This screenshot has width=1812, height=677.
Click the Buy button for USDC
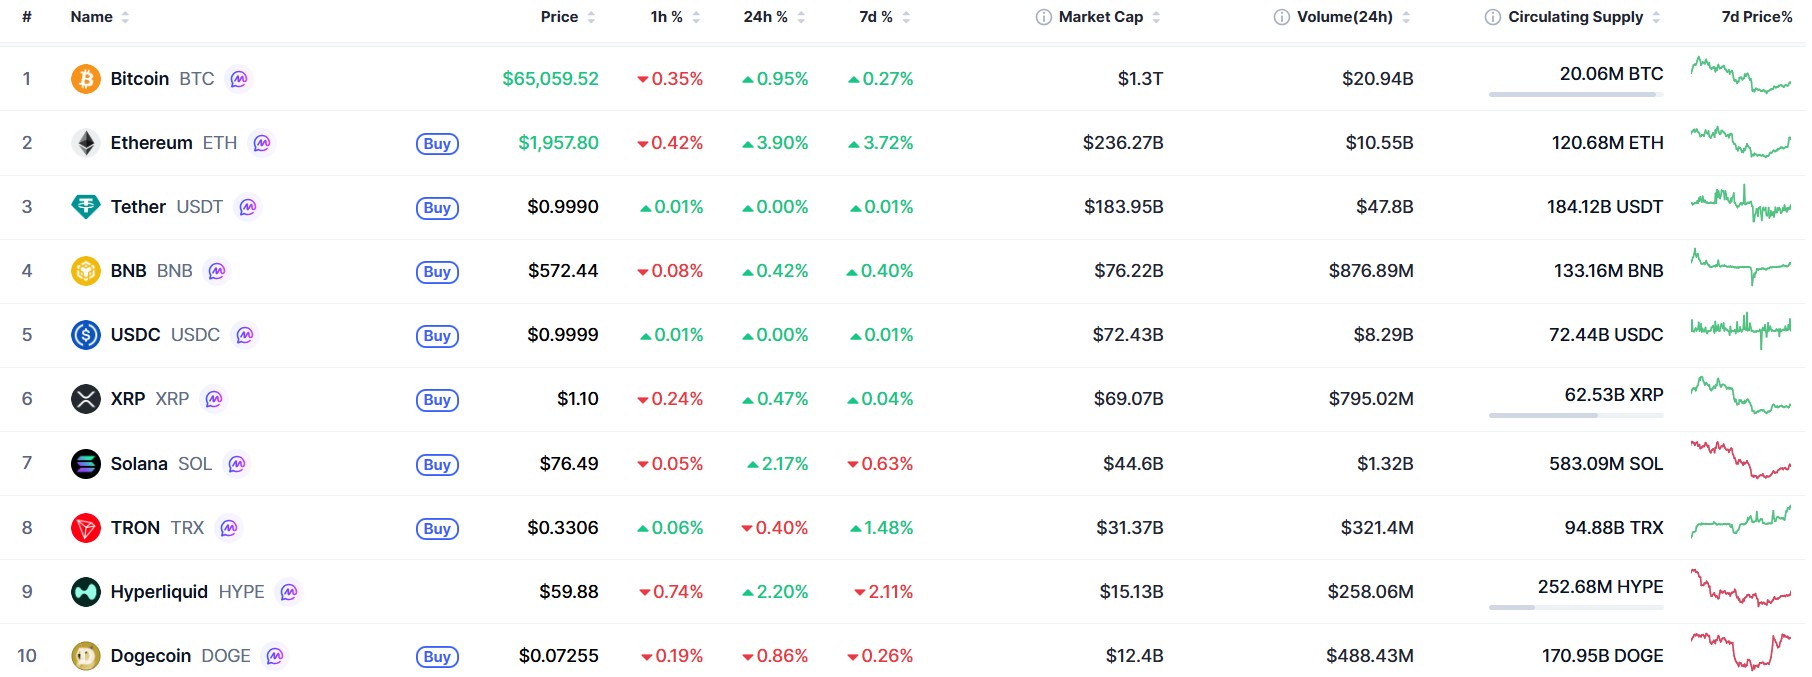(437, 336)
